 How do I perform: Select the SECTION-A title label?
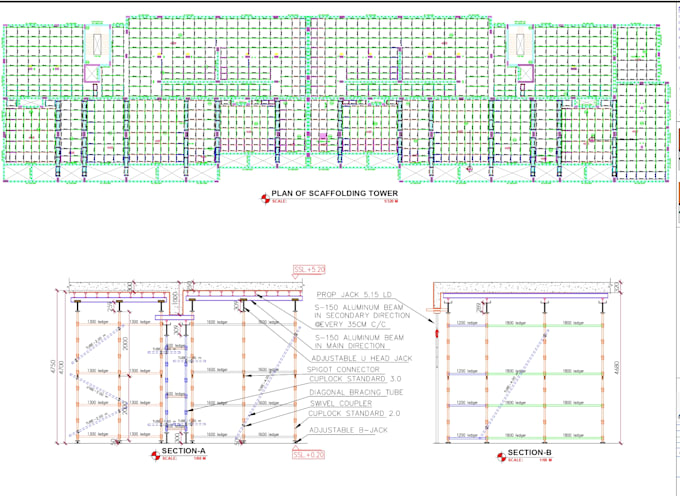click(183, 451)
